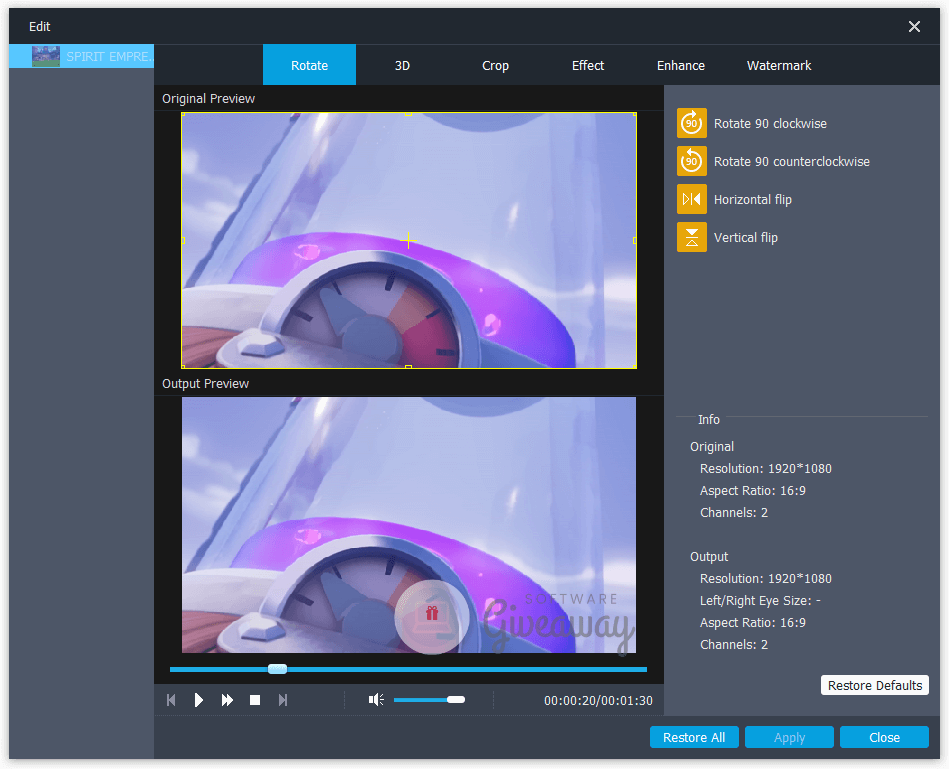This screenshot has height=769, width=949.
Task: Click the 00:00:20/00:01:30 time display
Action: point(598,701)
